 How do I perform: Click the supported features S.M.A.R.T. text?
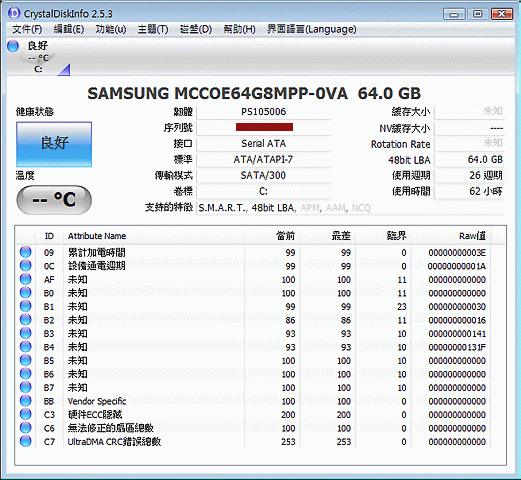(223, 208)
